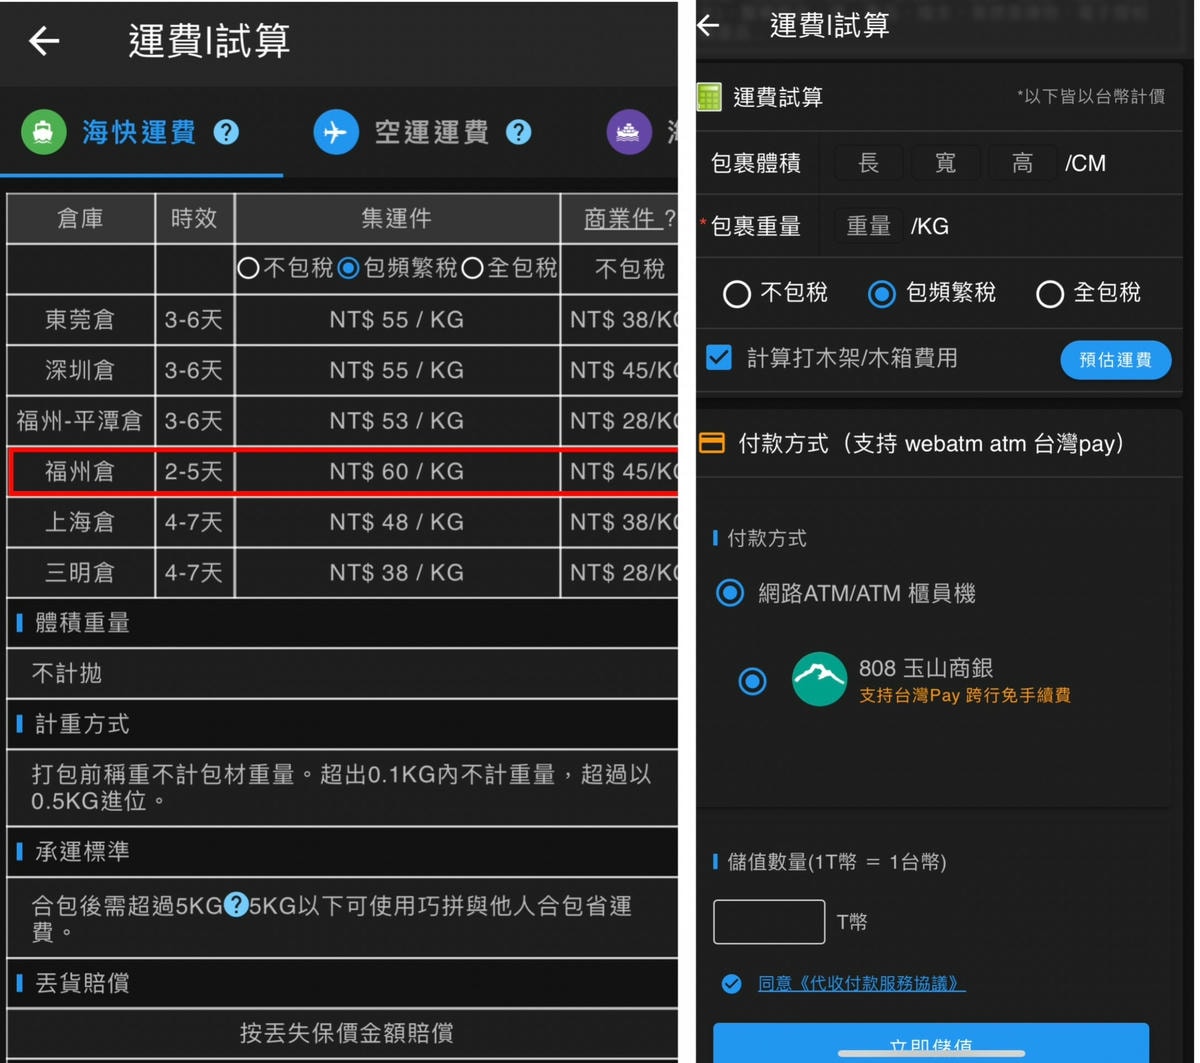Select the 福州-平潭倉 warehouse cell

[80, 421]
